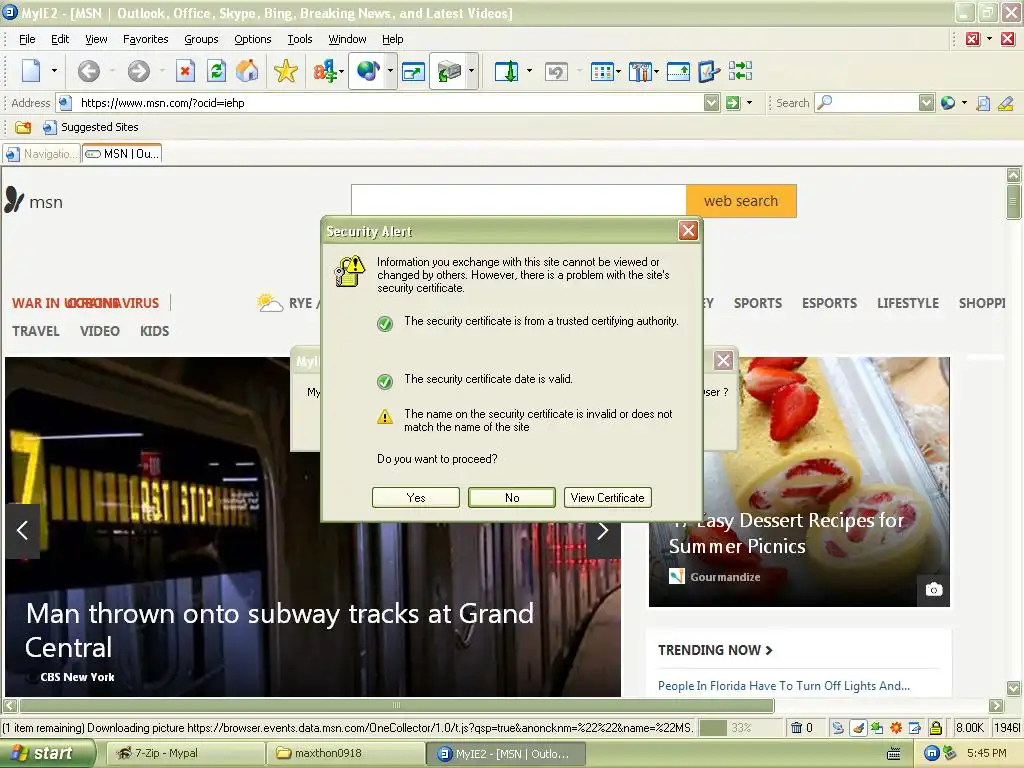
Task: Click the window with up arrow icon
Action: click(678, 71)
